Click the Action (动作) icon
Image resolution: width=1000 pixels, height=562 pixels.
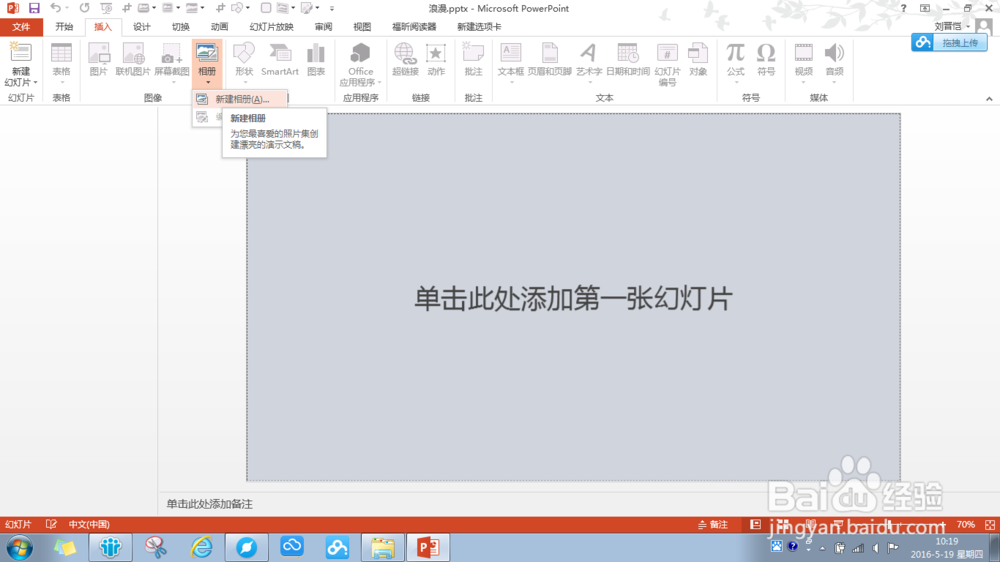[436, 59]
